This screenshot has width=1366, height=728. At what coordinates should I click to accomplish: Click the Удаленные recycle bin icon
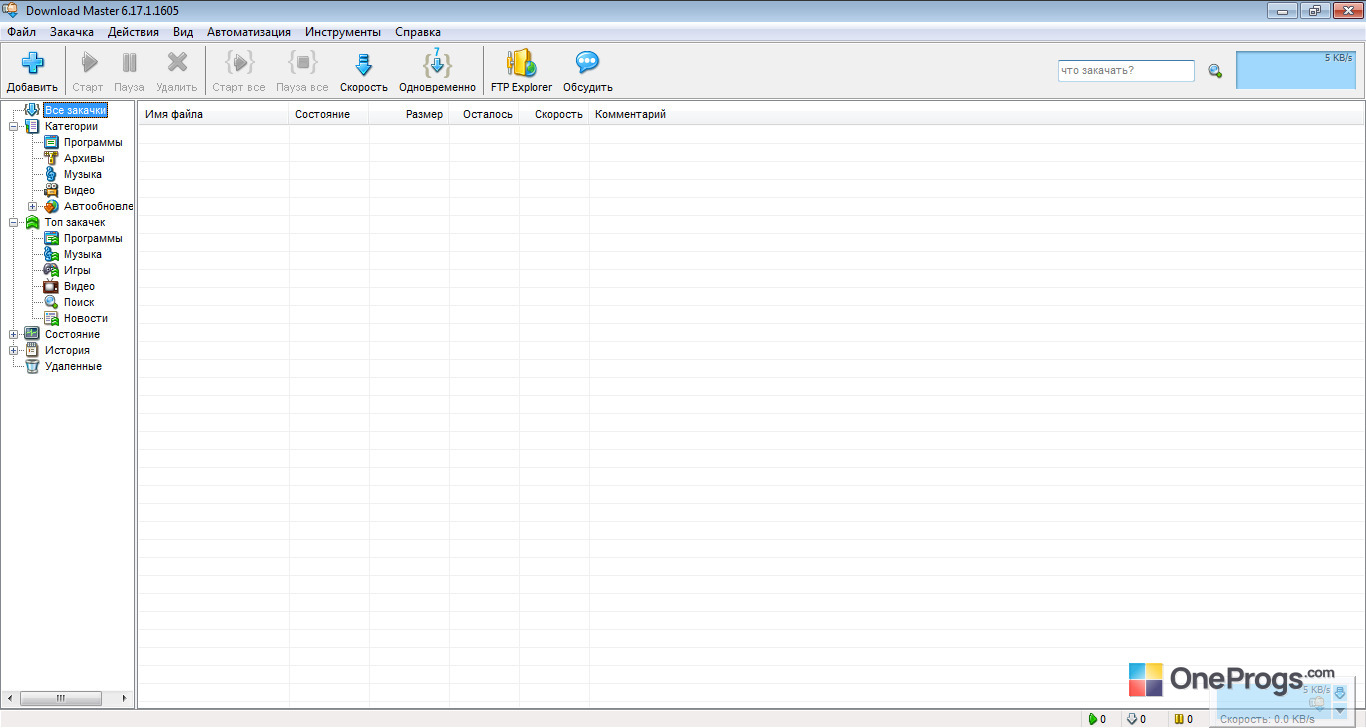[x=32, y=366]
